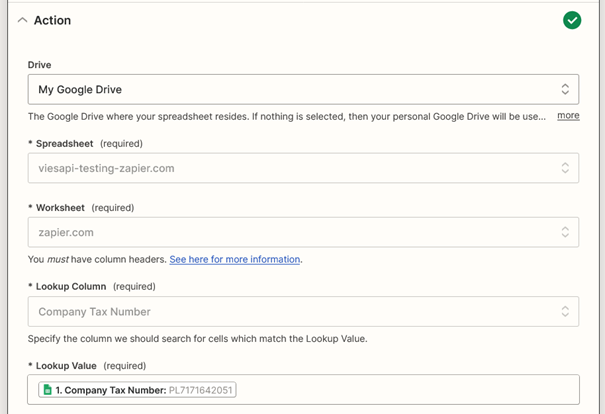
Task: Select the Company Tax Number PL7171642051 pill
Action: tap(137, 390)
